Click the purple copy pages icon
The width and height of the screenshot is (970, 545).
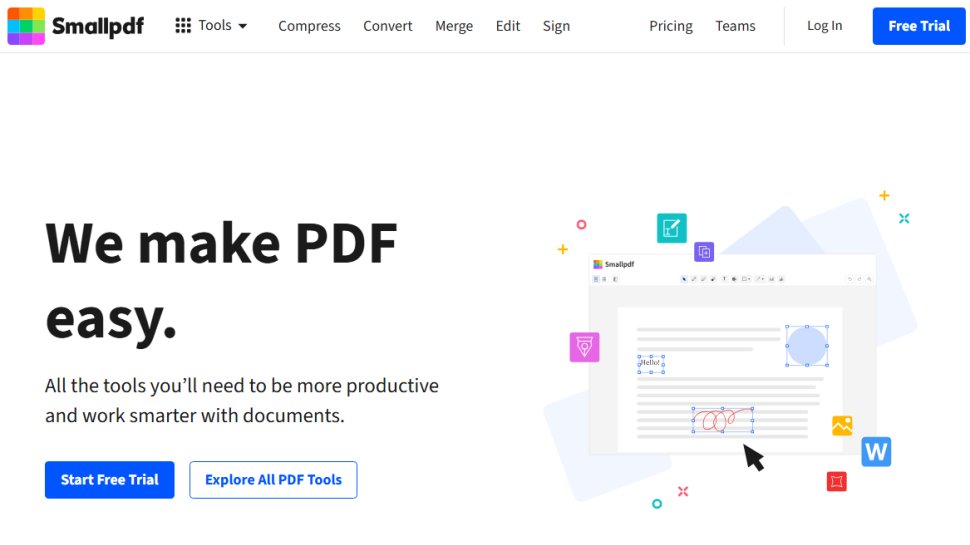[x=704, y=252]
